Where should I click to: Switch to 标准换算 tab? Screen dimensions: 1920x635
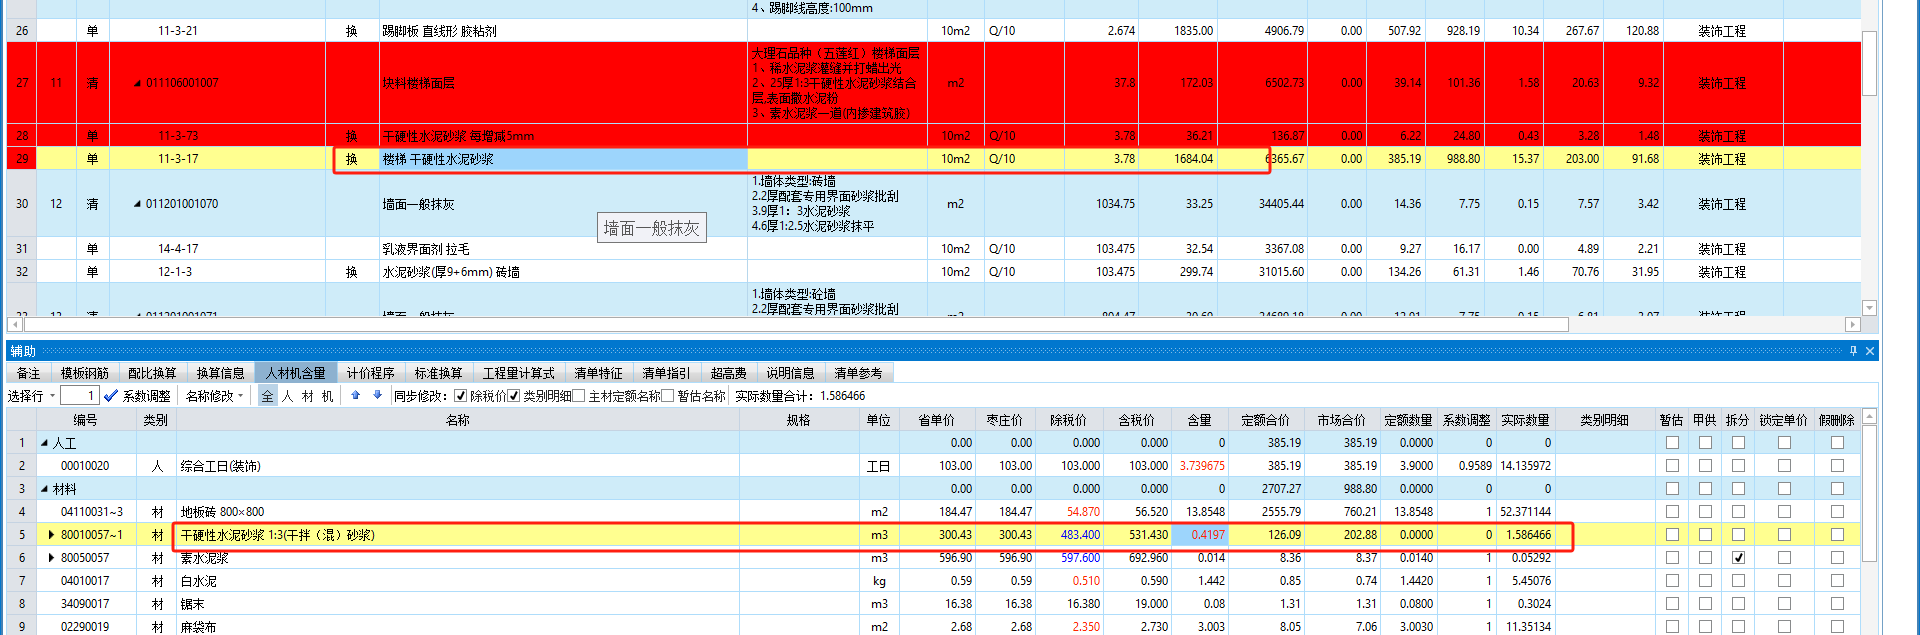click(439, 373)
